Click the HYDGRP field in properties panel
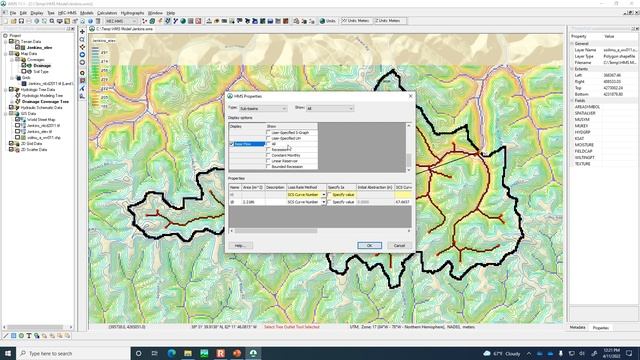 [x=582, y=132]
